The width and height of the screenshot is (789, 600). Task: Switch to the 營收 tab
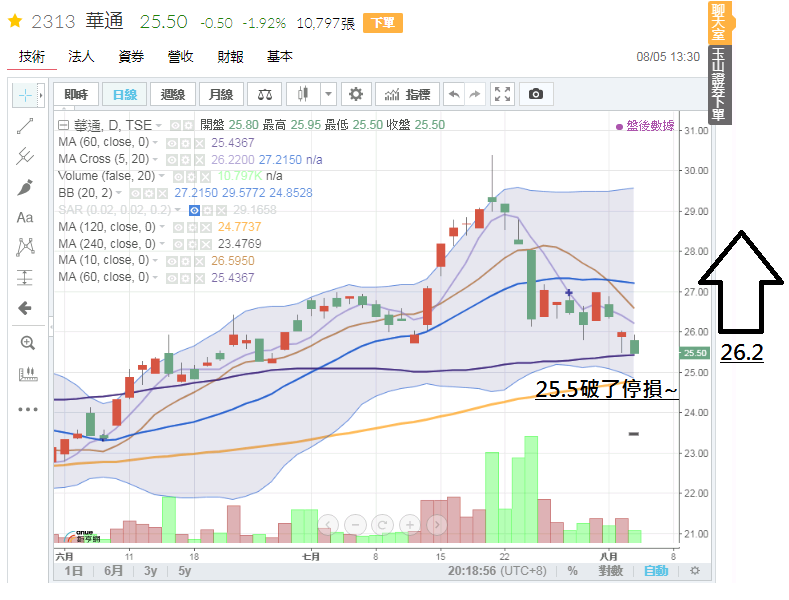(180, 56)
